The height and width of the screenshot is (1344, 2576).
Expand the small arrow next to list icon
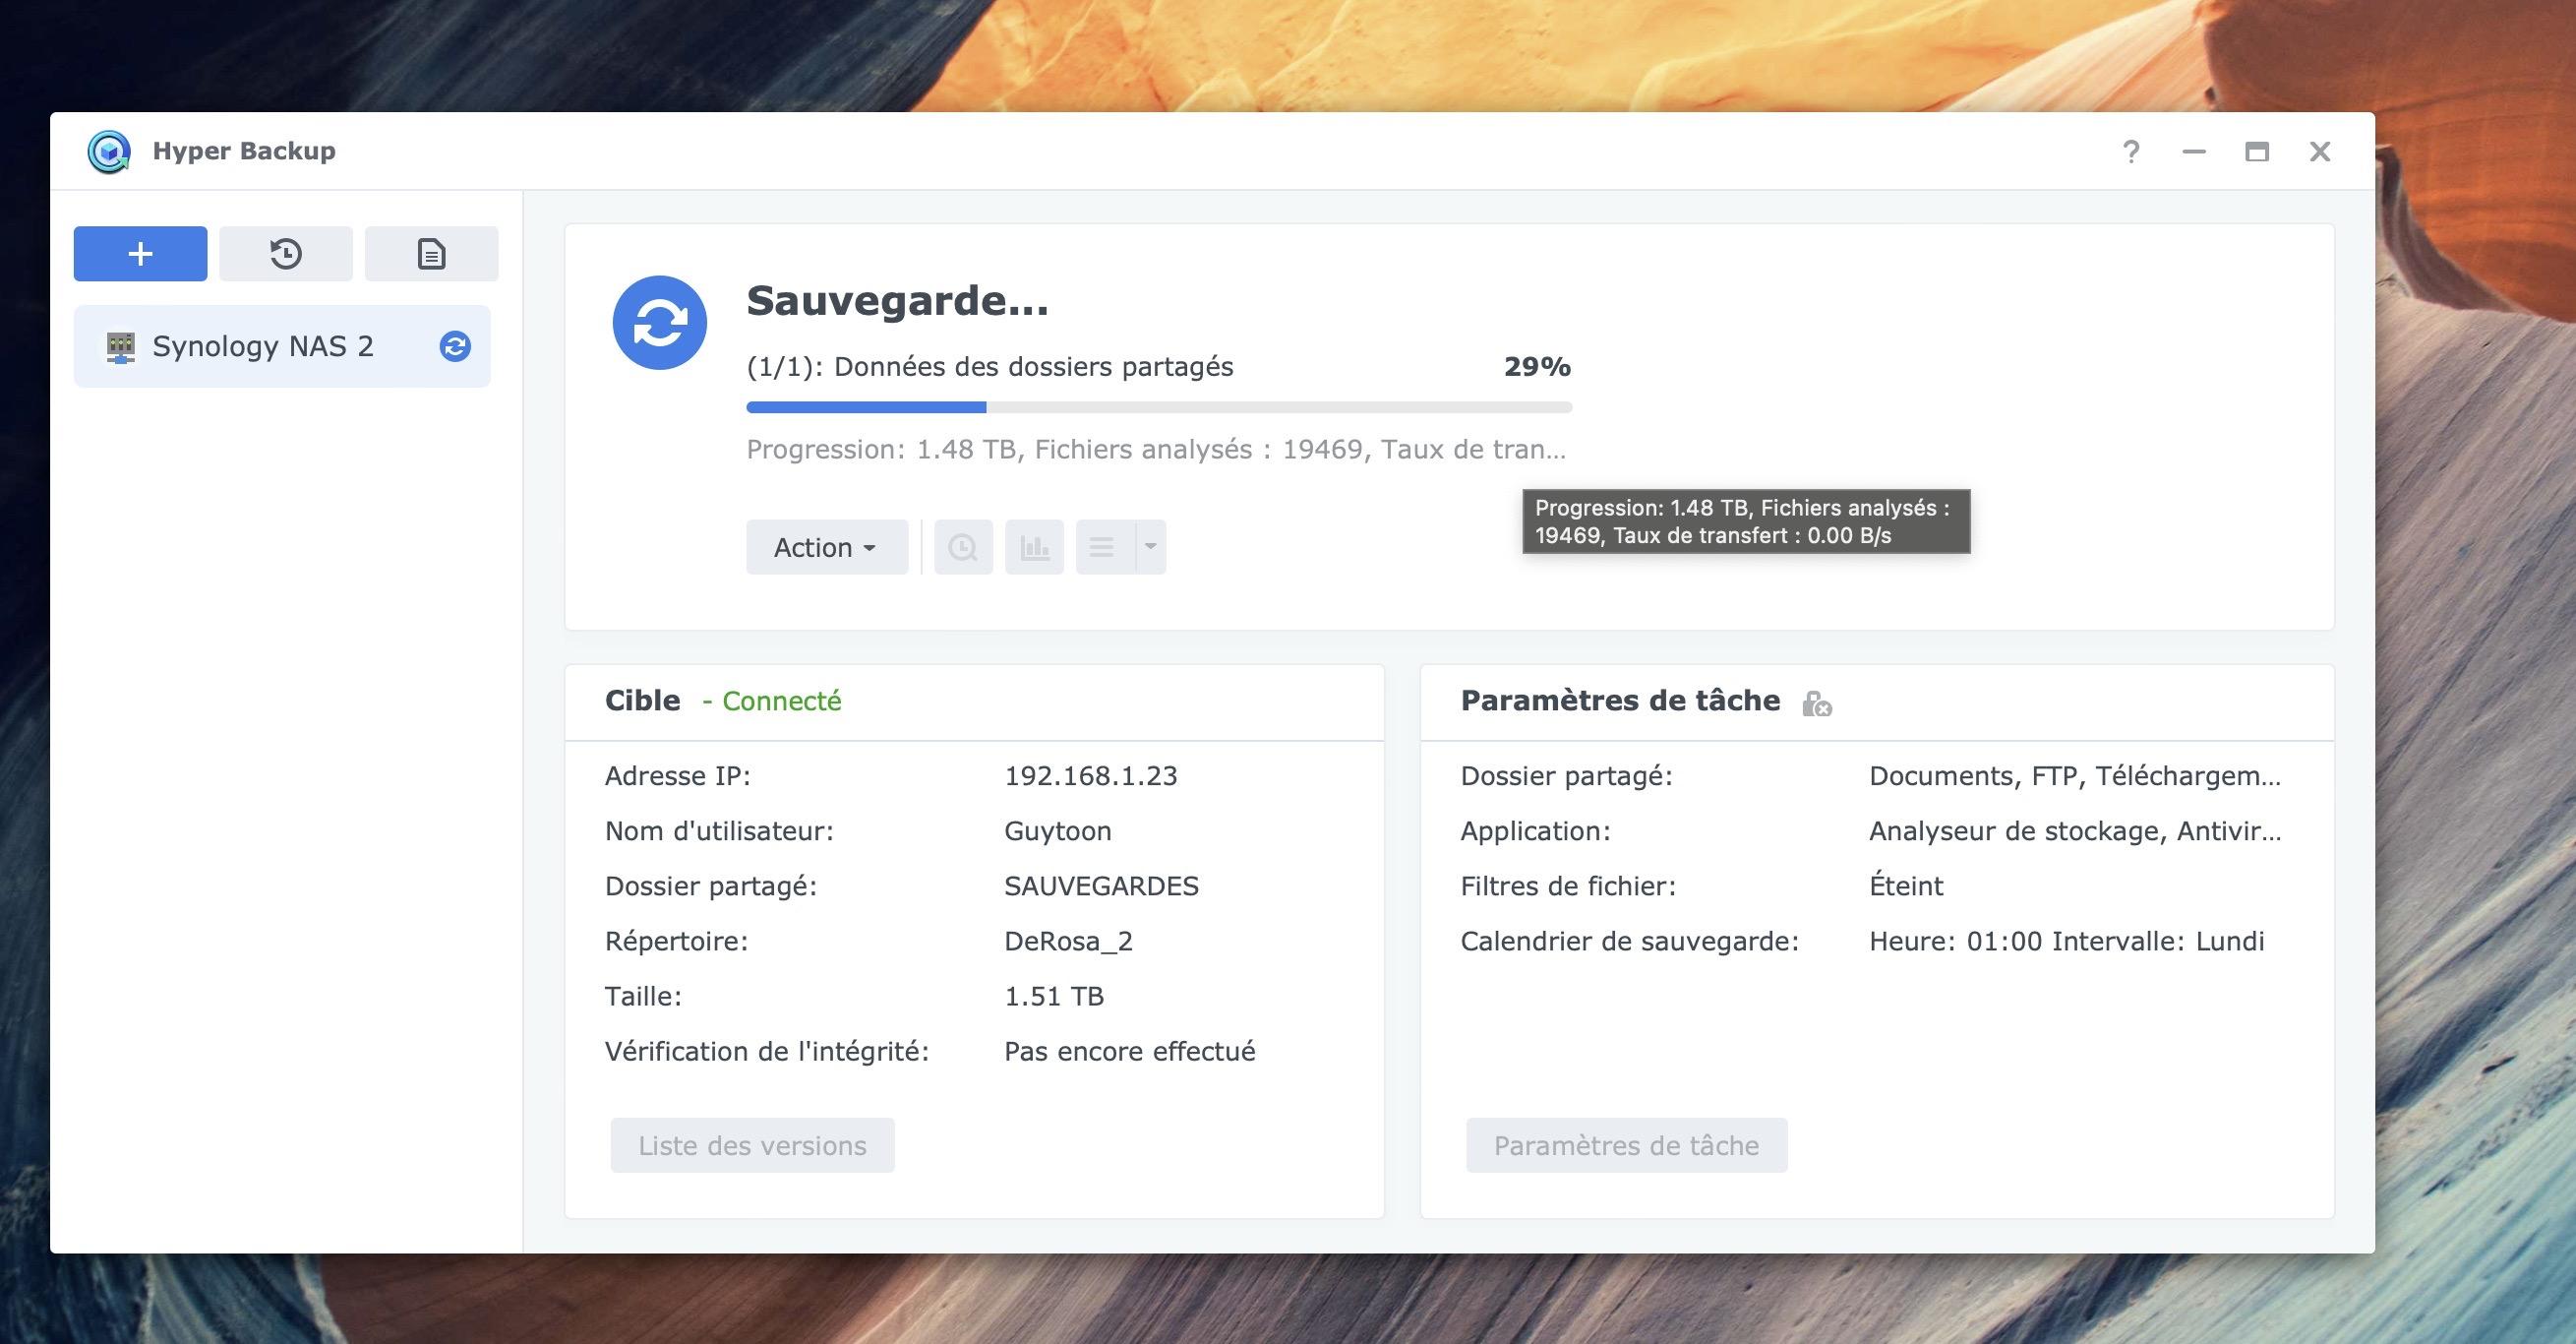(1151, 547)
